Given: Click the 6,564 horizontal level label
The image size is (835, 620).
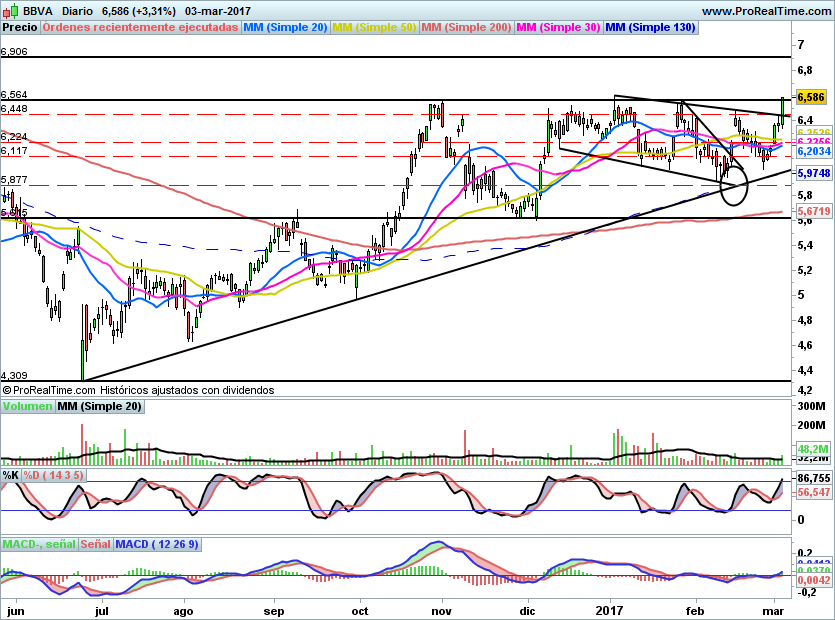Looking at the screenshot, I should coord(14,95).
